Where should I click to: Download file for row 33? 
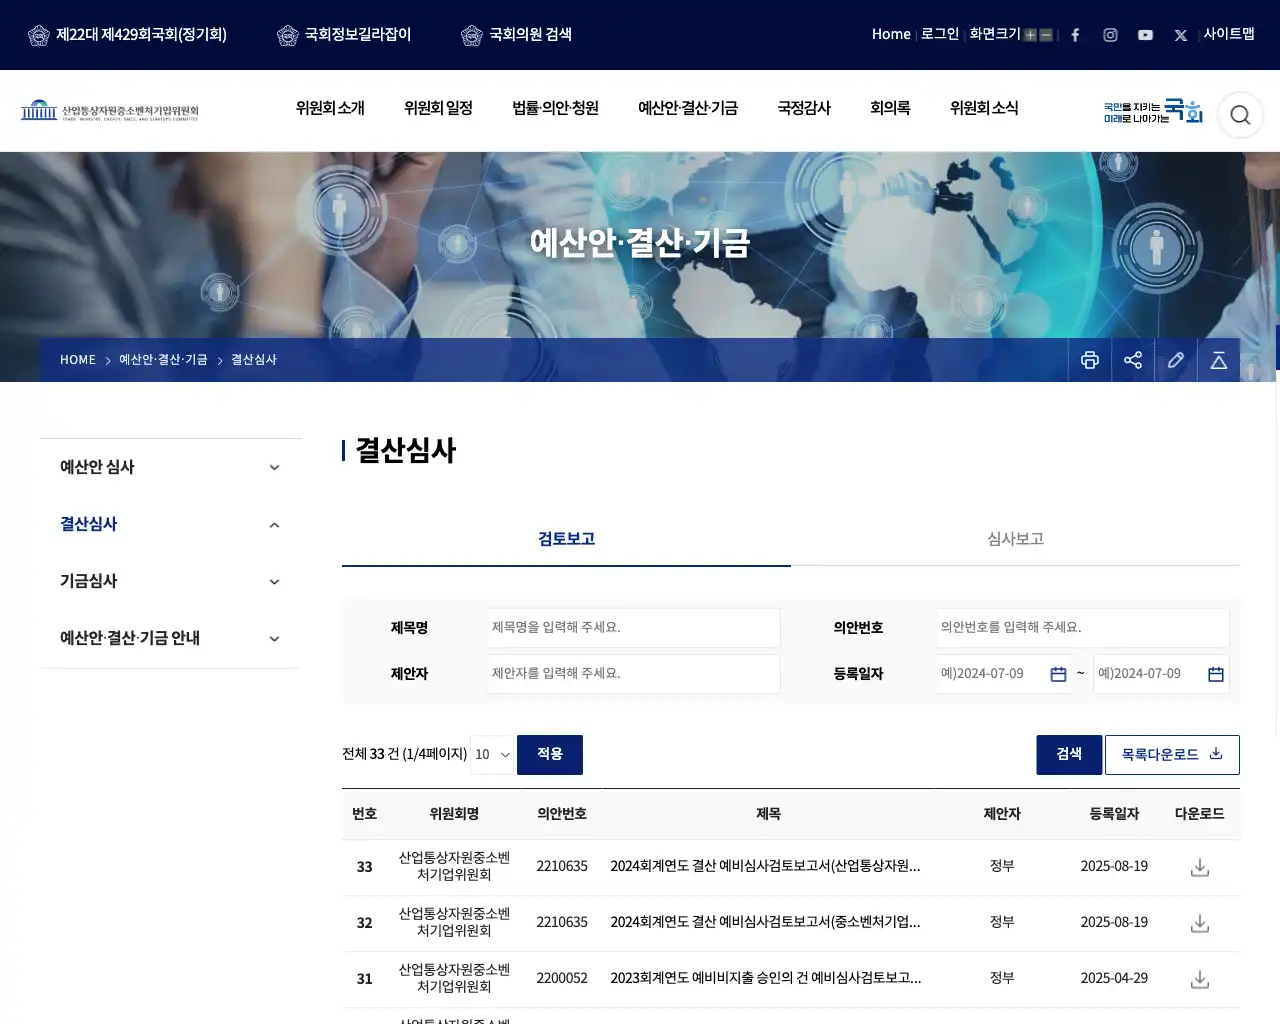[x=1200, y=867]
